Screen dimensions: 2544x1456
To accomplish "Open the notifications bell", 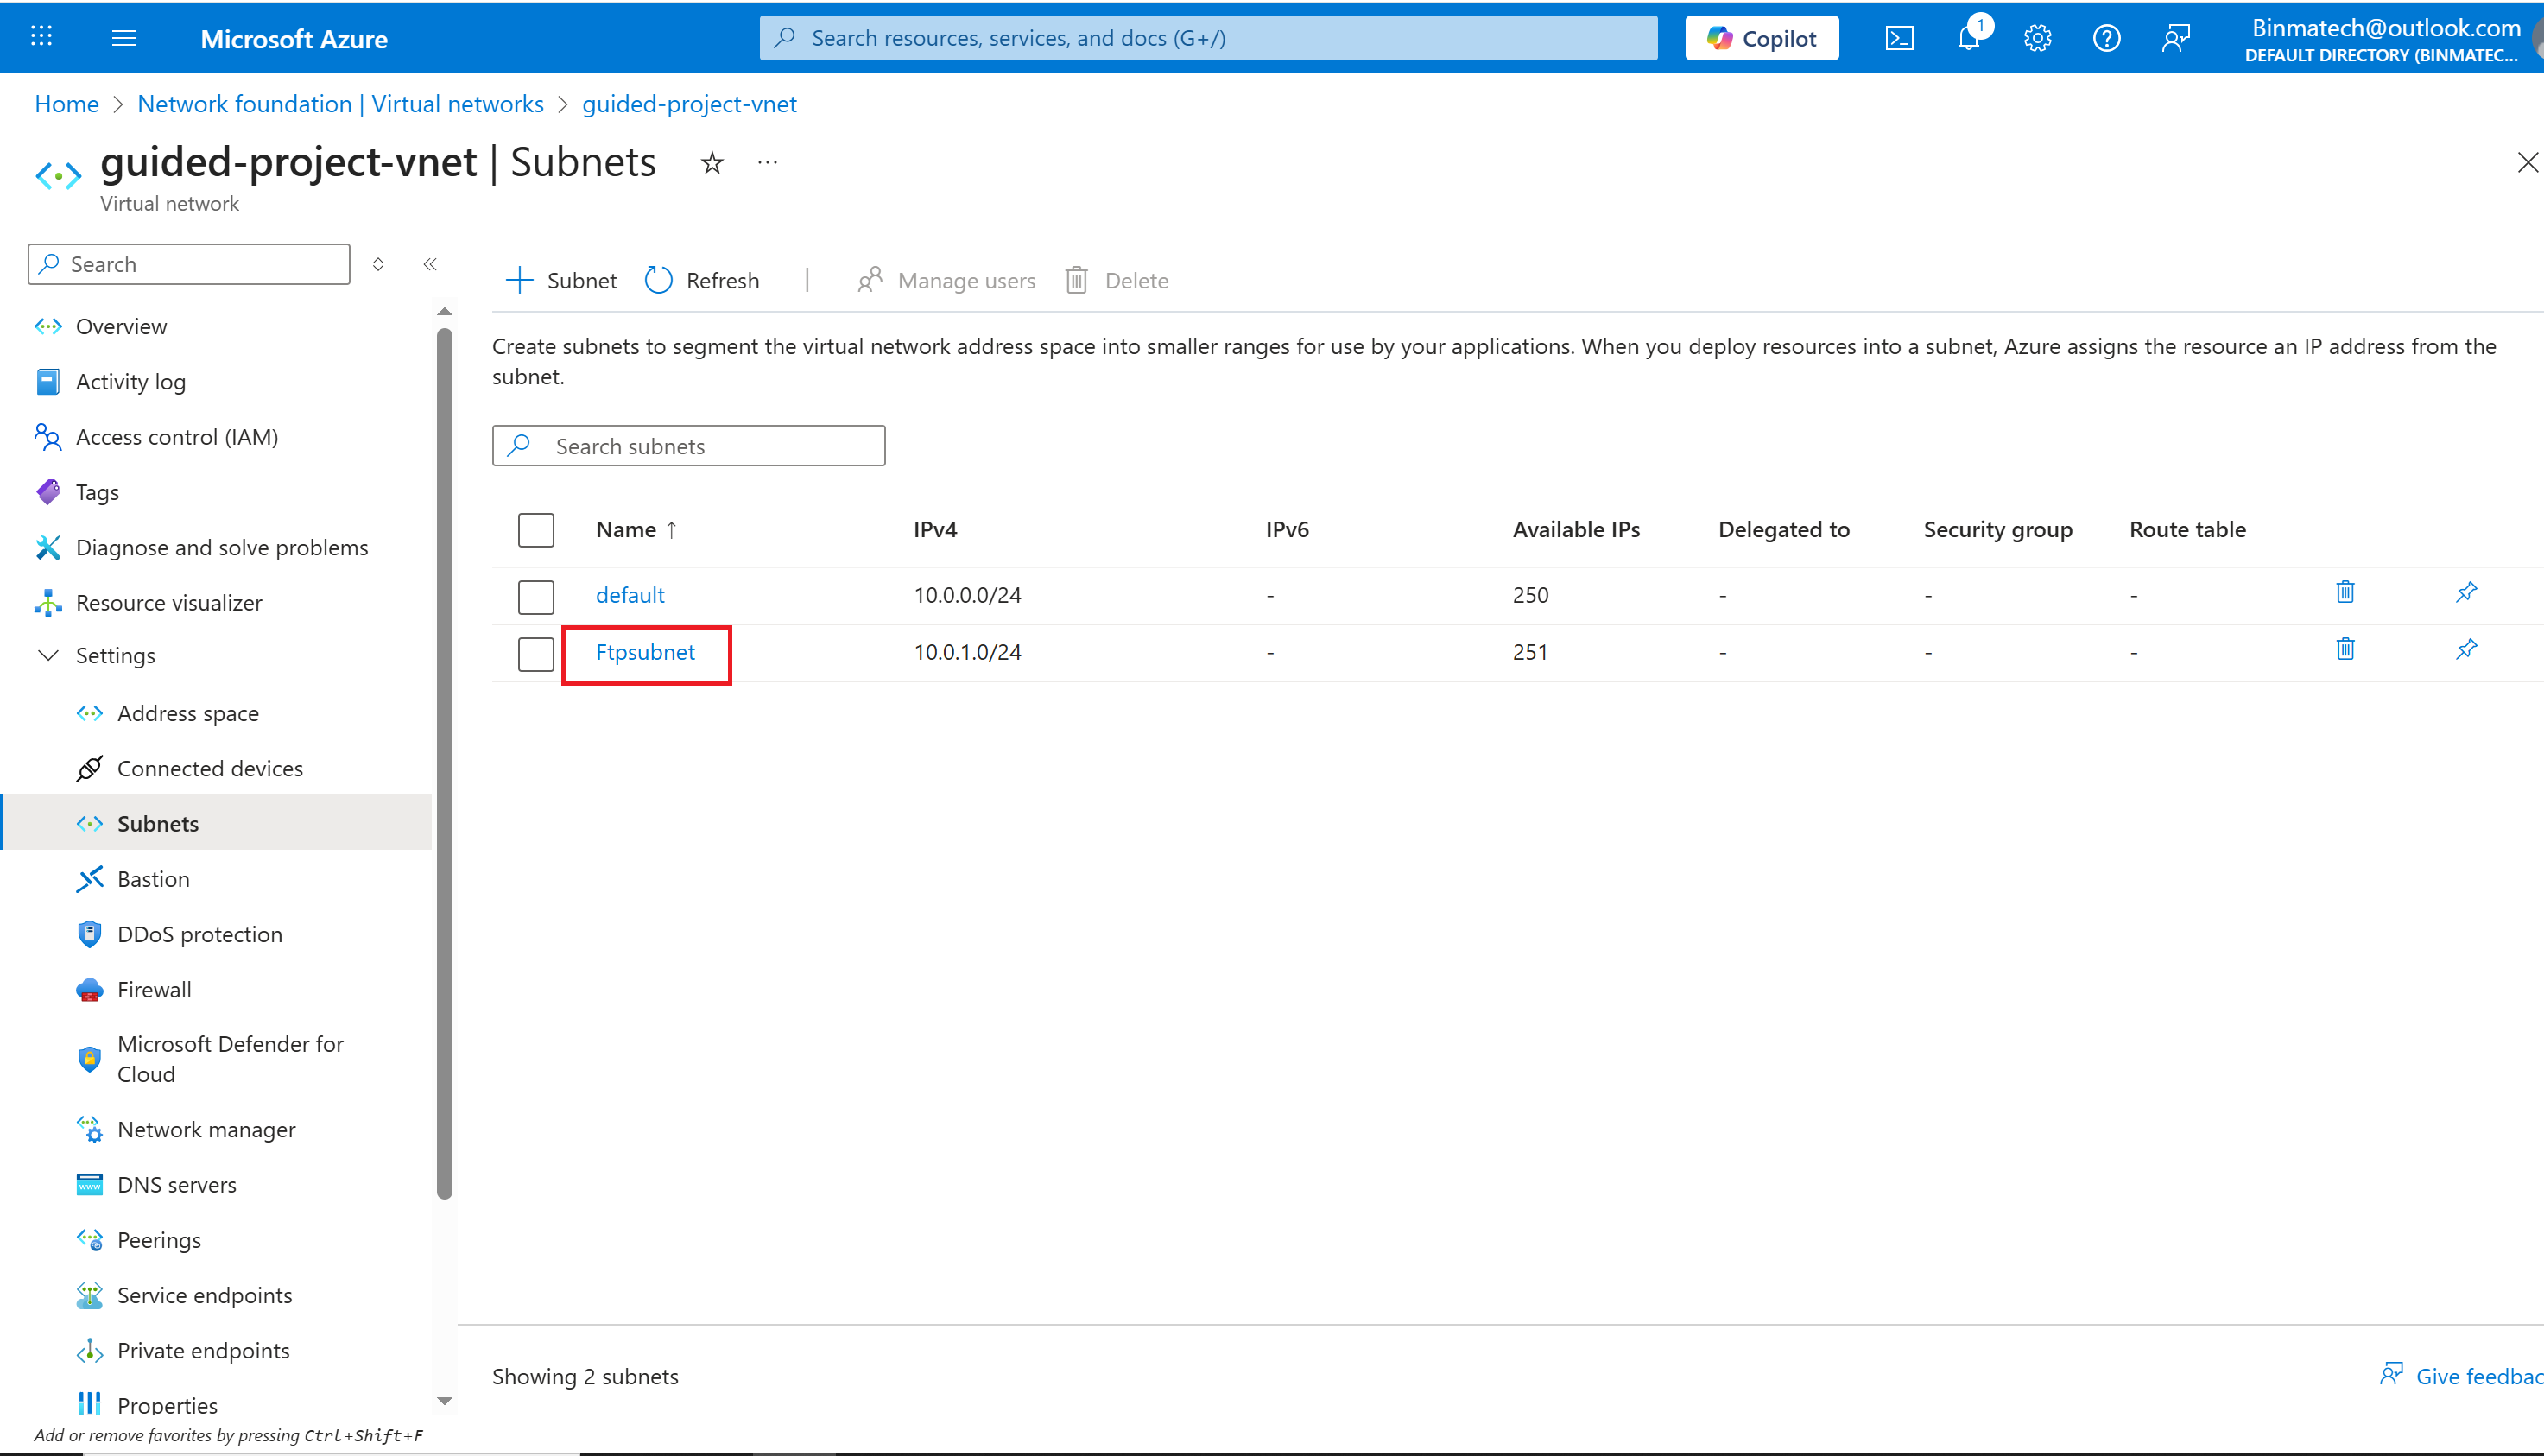I will 1968,38.
